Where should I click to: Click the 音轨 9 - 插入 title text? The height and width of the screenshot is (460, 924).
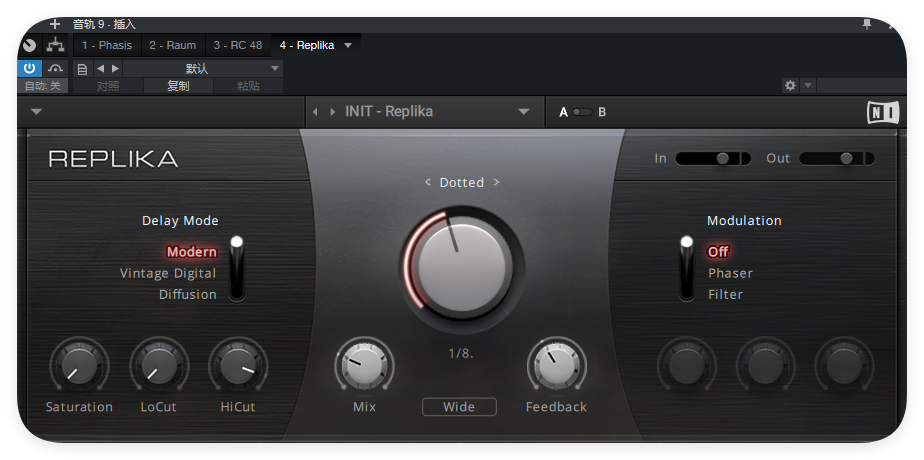point(104,25)
